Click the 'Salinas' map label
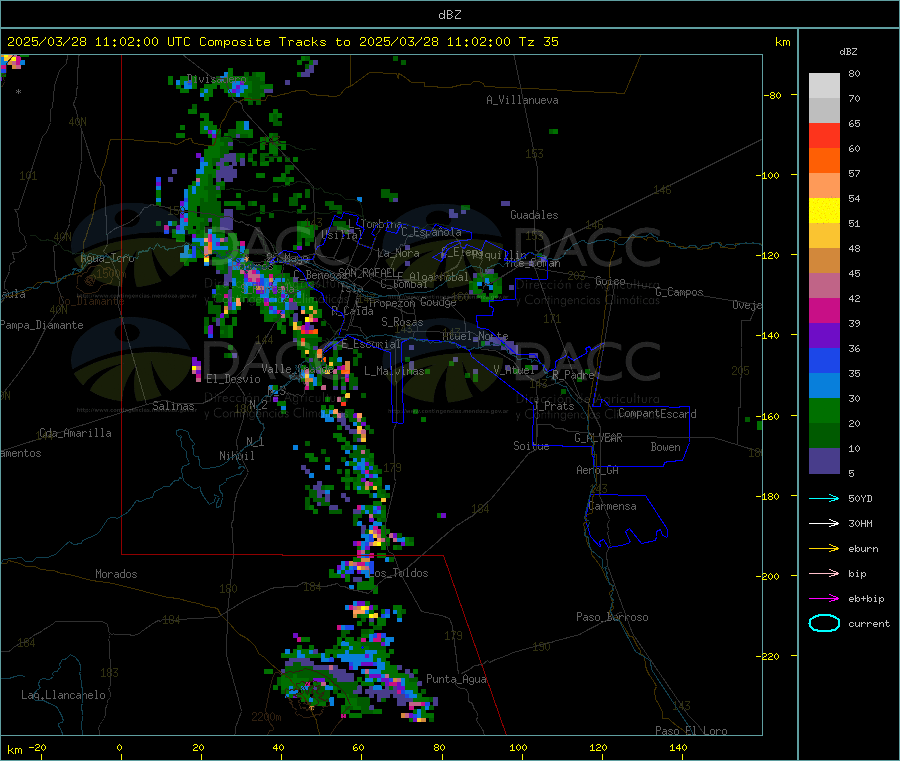Screen dimensions: 900x761 (173, 406)
